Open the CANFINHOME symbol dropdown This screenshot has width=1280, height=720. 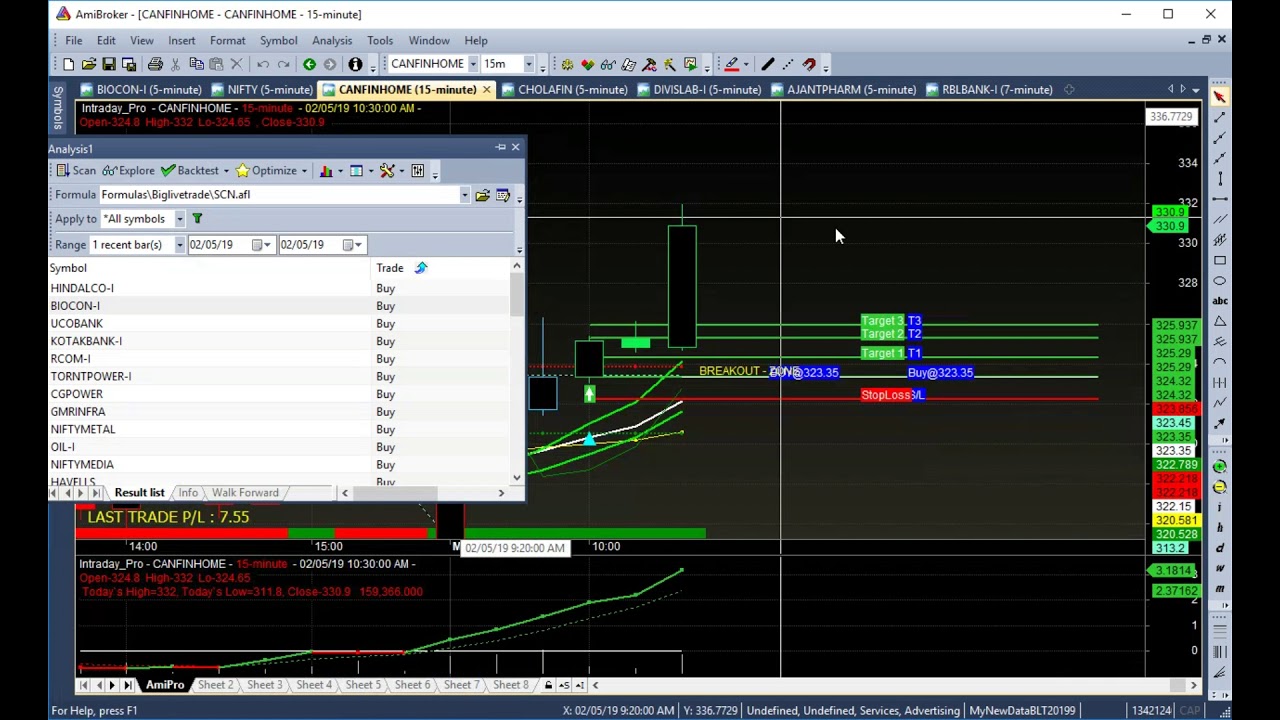pyautogui.click(x=473, y=64)
